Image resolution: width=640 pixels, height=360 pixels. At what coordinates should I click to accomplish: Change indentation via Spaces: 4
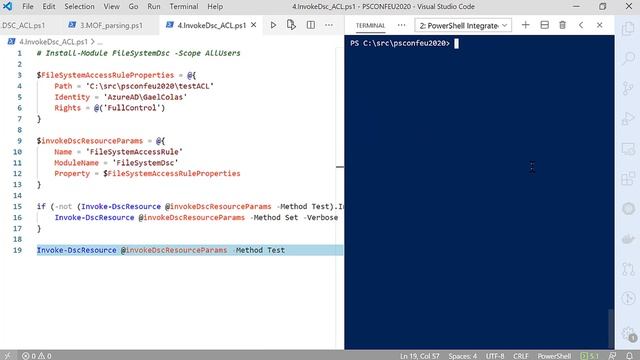(x=462, y=356)
